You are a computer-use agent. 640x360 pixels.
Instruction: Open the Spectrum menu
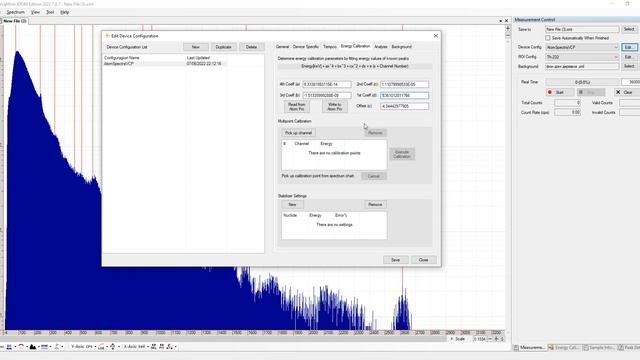pos(16,12)
